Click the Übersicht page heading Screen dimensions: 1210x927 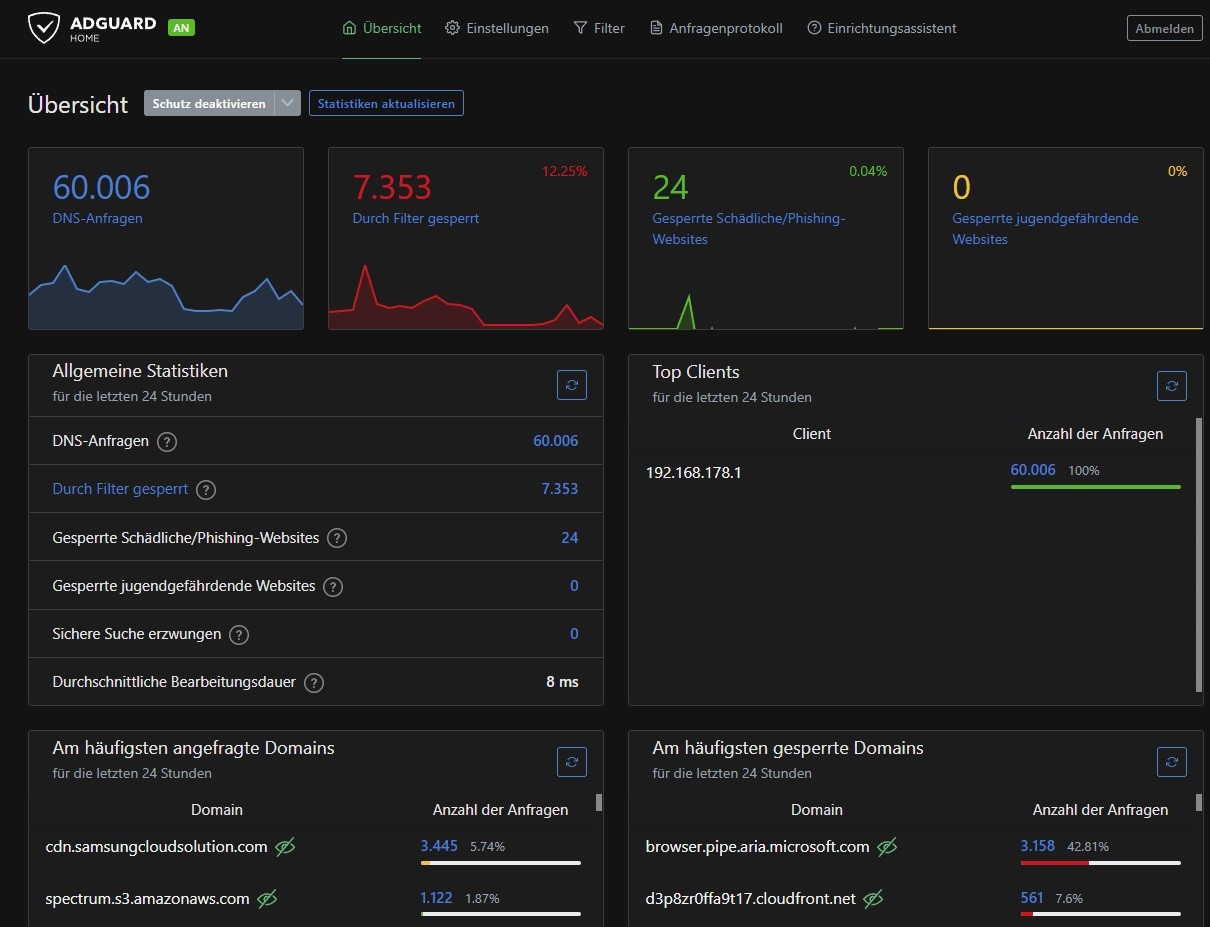[x=78, y=104]
